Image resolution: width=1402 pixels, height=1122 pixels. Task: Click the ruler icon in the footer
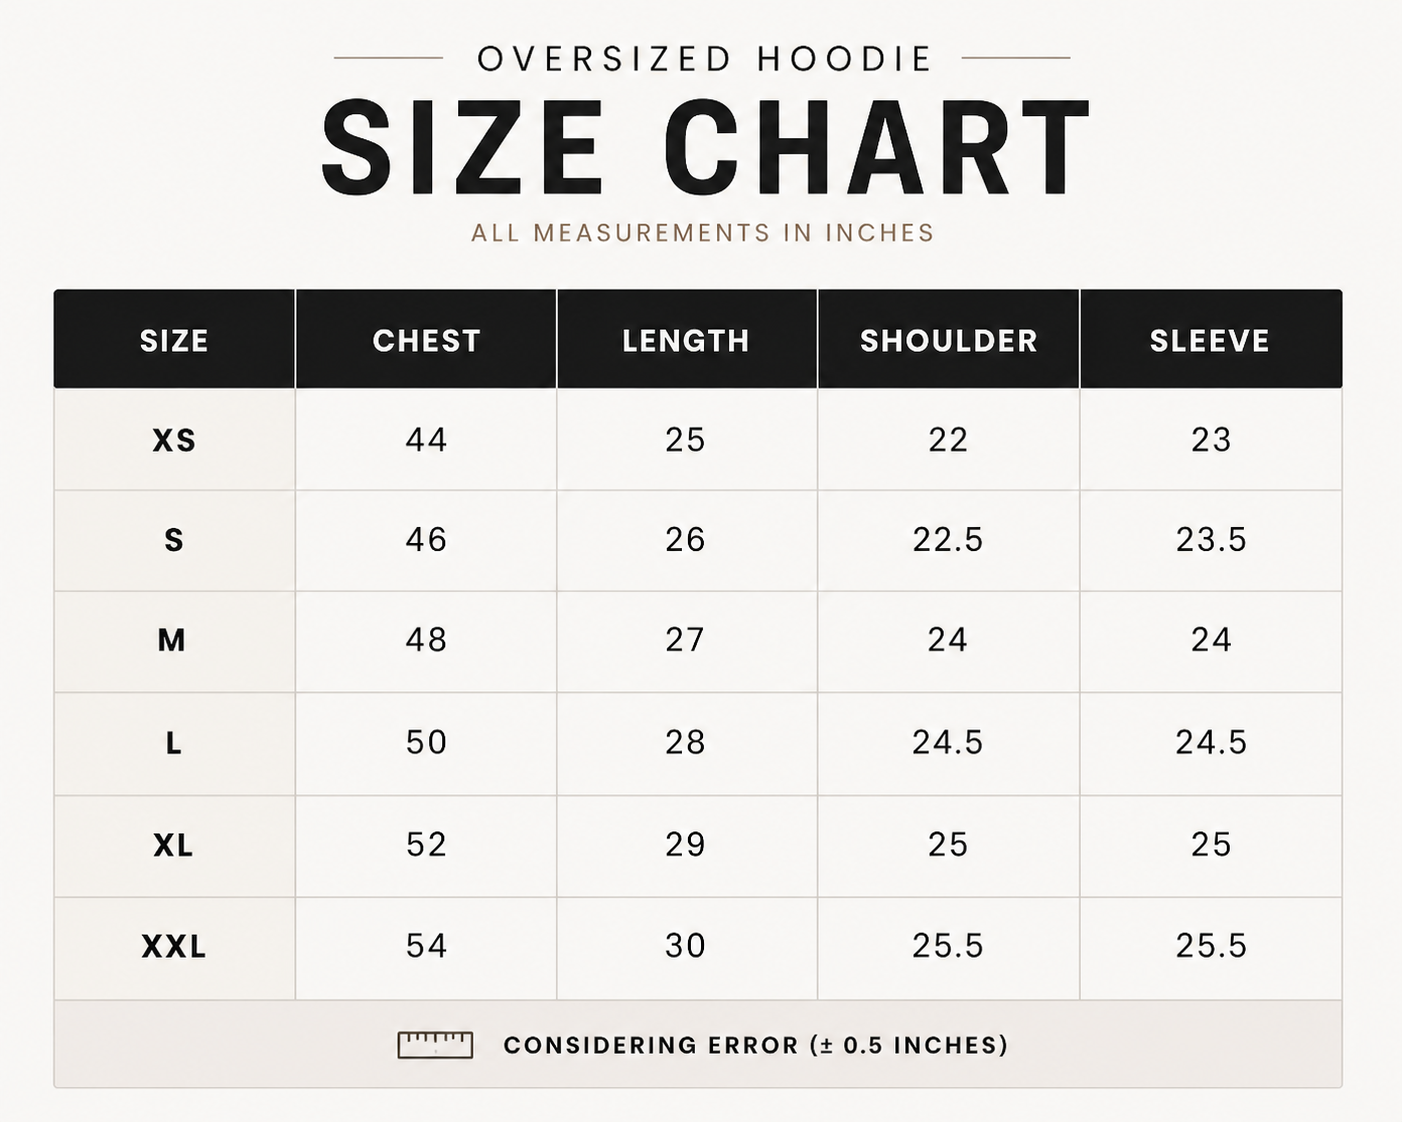435,1045
